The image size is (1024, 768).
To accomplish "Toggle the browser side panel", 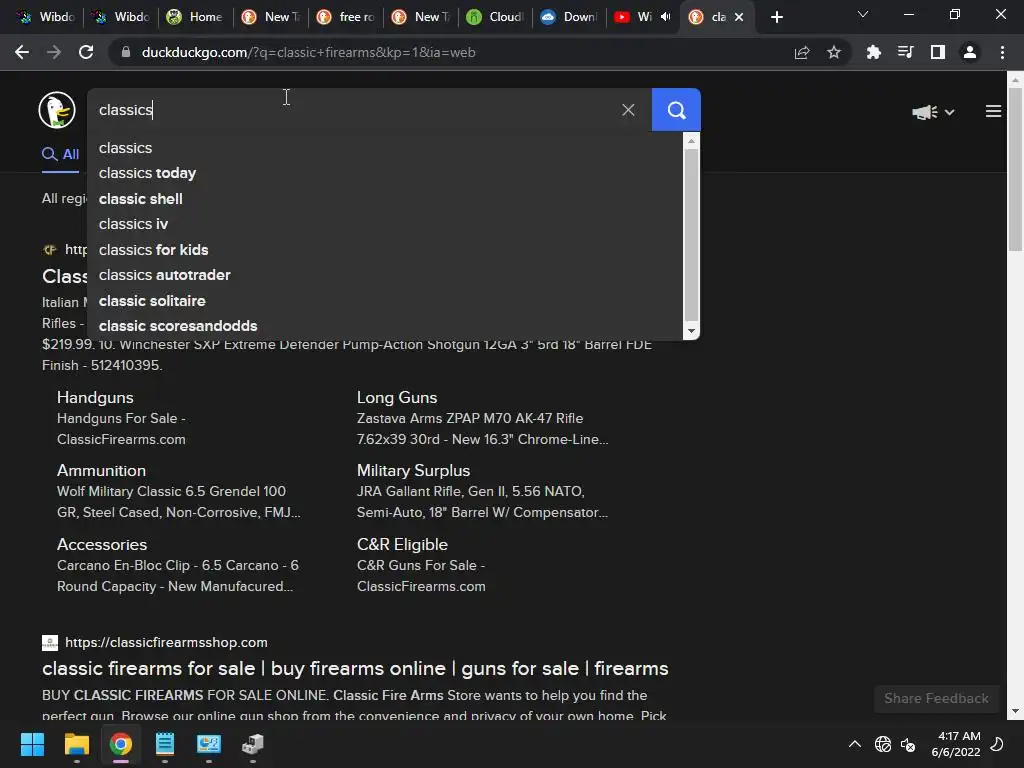I will [938, 52].
